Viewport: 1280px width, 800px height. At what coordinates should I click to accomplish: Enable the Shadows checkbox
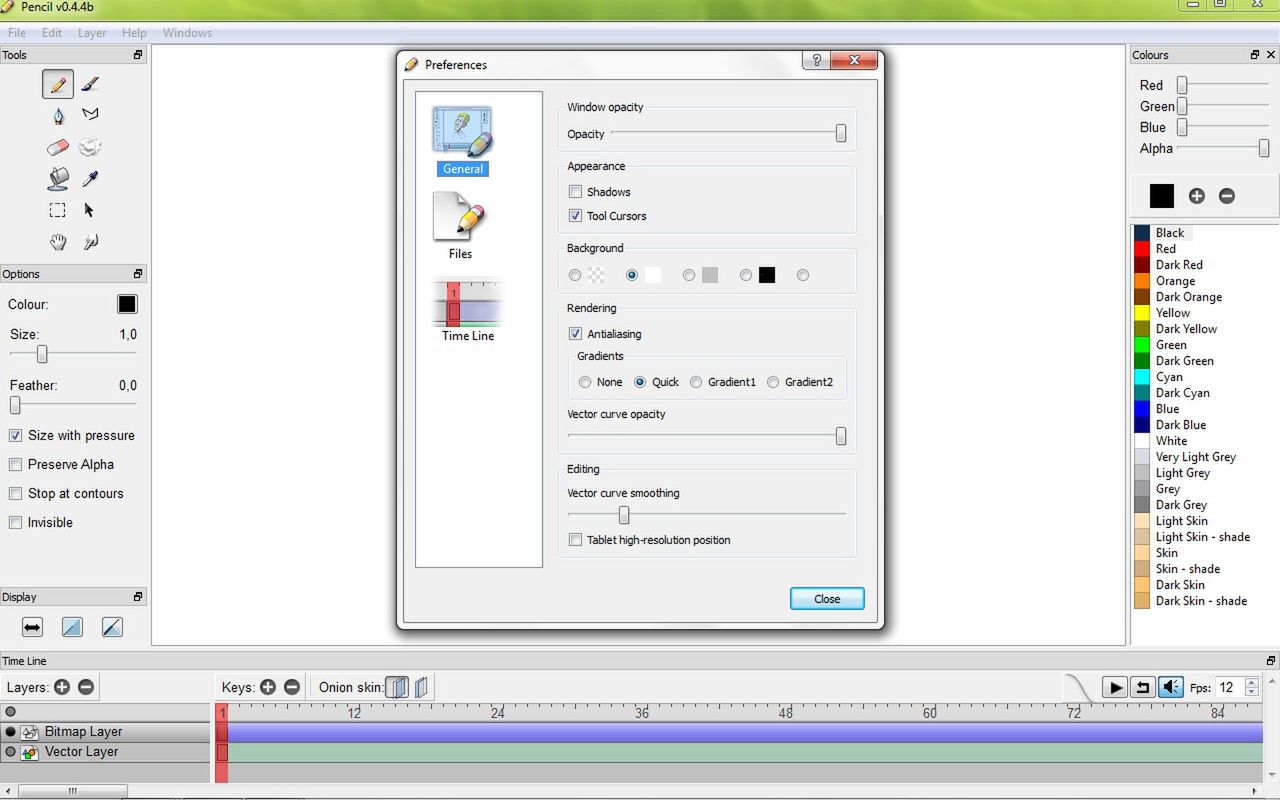tap(575, 192)
